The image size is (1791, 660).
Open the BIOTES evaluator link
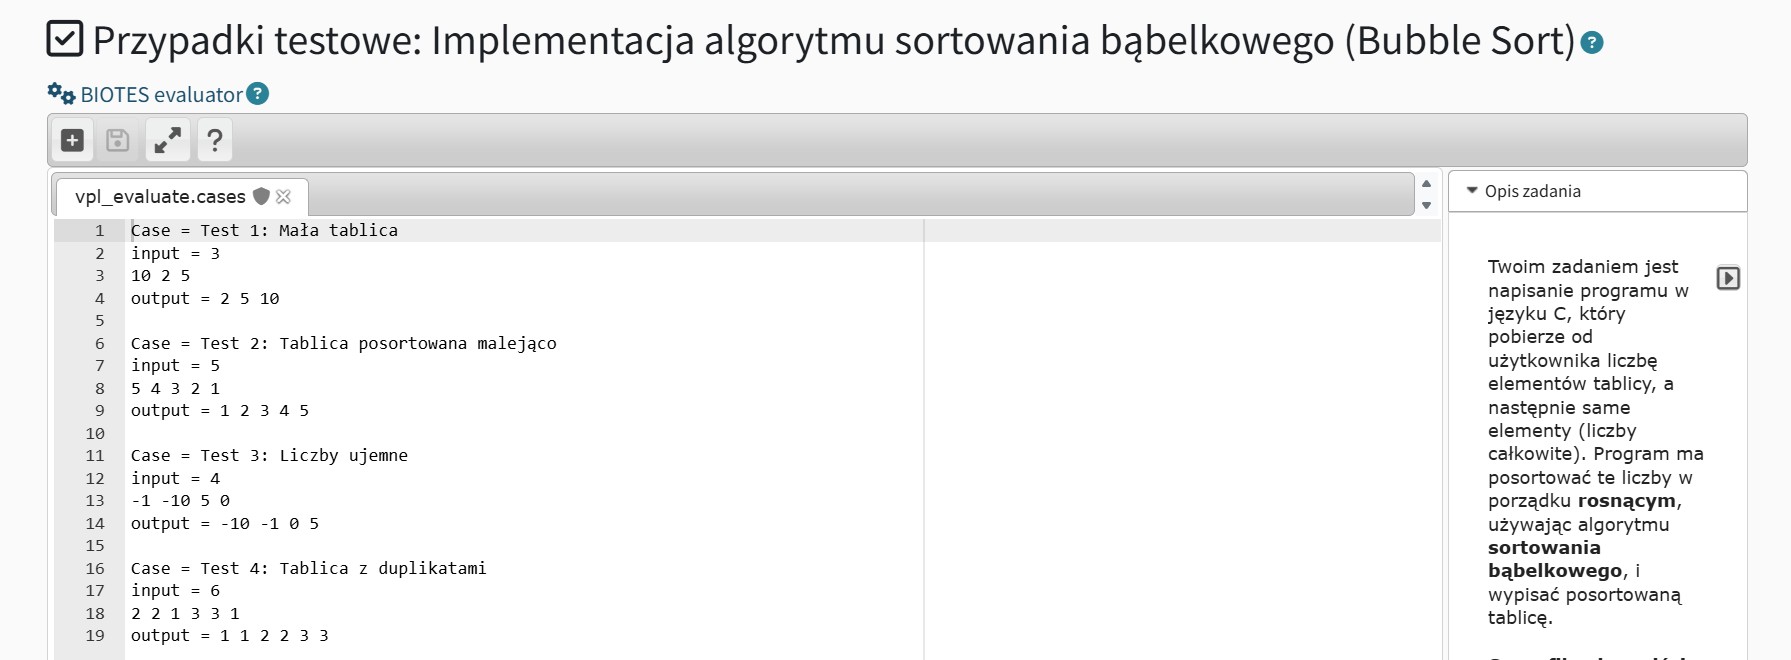point(161,95)
